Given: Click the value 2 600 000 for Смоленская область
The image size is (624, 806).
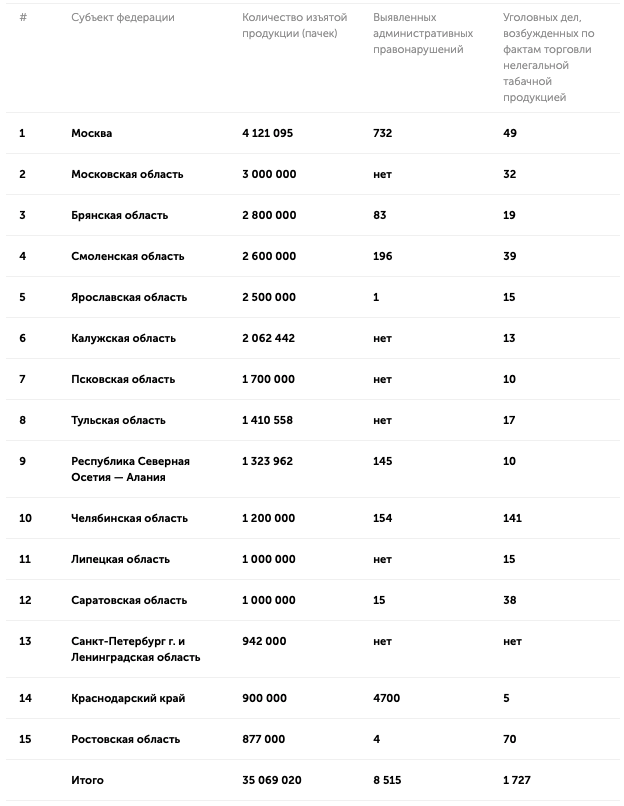Looking at the screenshot, I should click(x=269, y=256).
